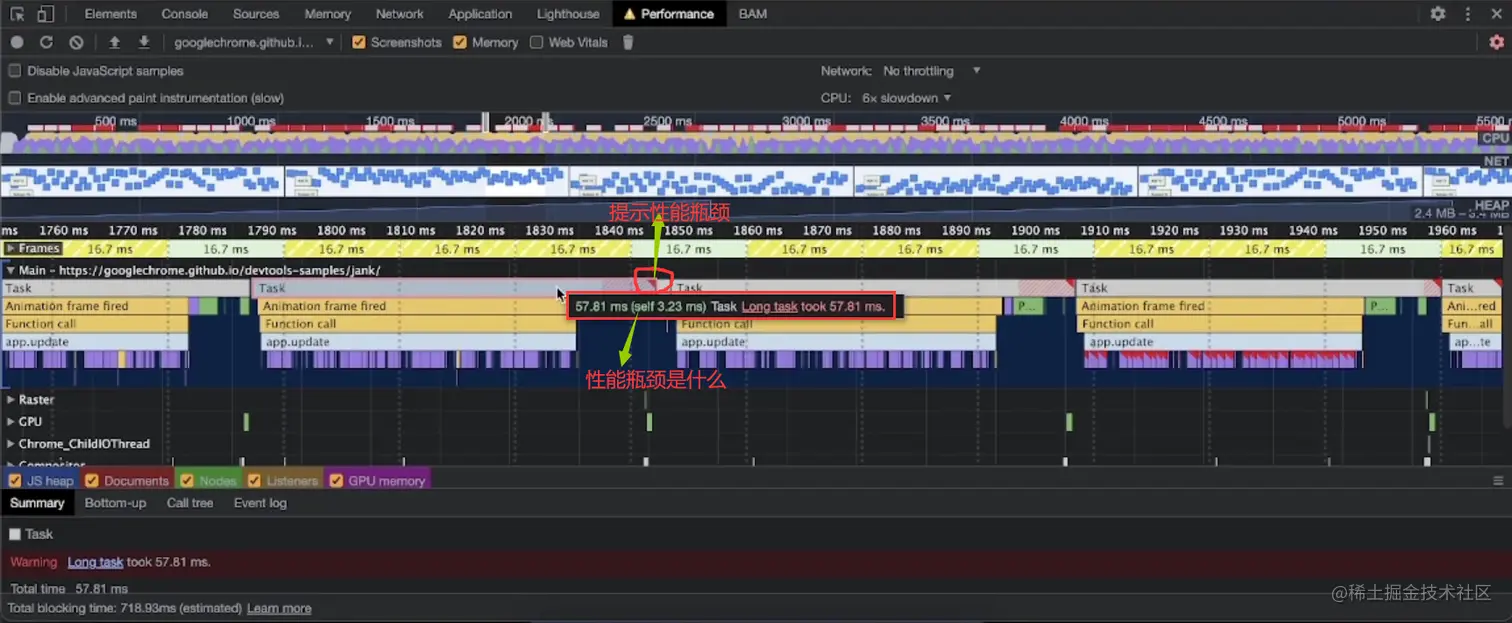Image resolution: width=1512 pixels, height=623 pixels.
Task: Open the recording selector dropdown googlechrome.github.i...
Action: coord(254,42)
